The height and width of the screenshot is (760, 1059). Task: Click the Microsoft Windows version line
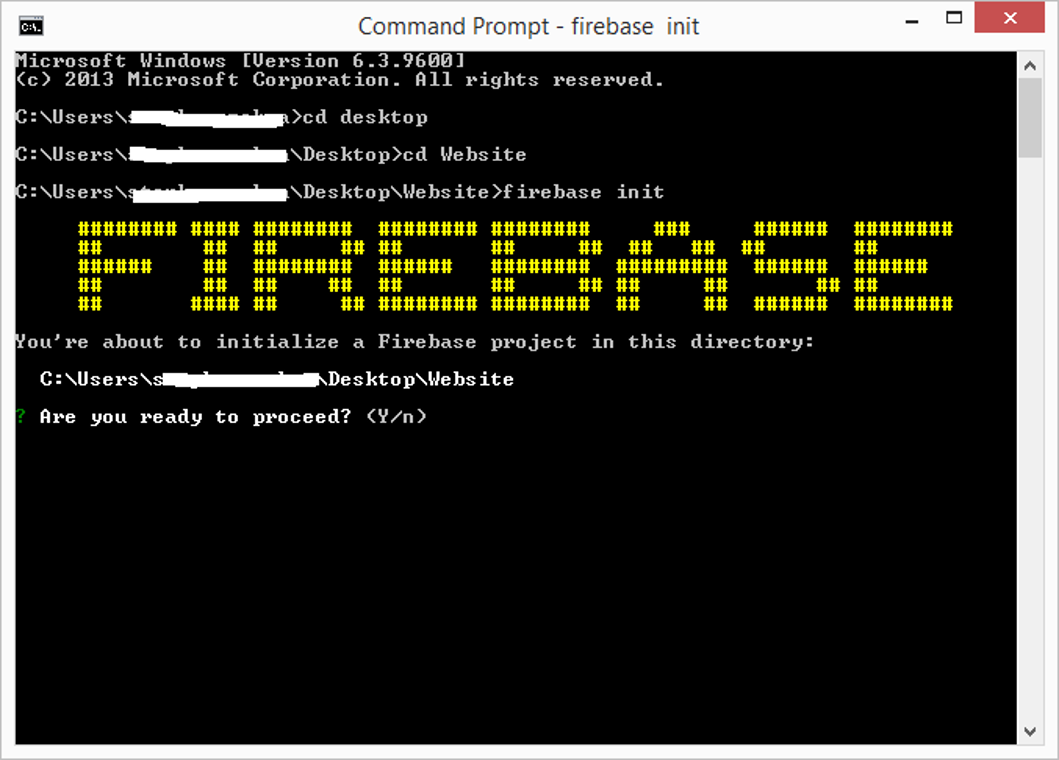(x=241, y=61)
